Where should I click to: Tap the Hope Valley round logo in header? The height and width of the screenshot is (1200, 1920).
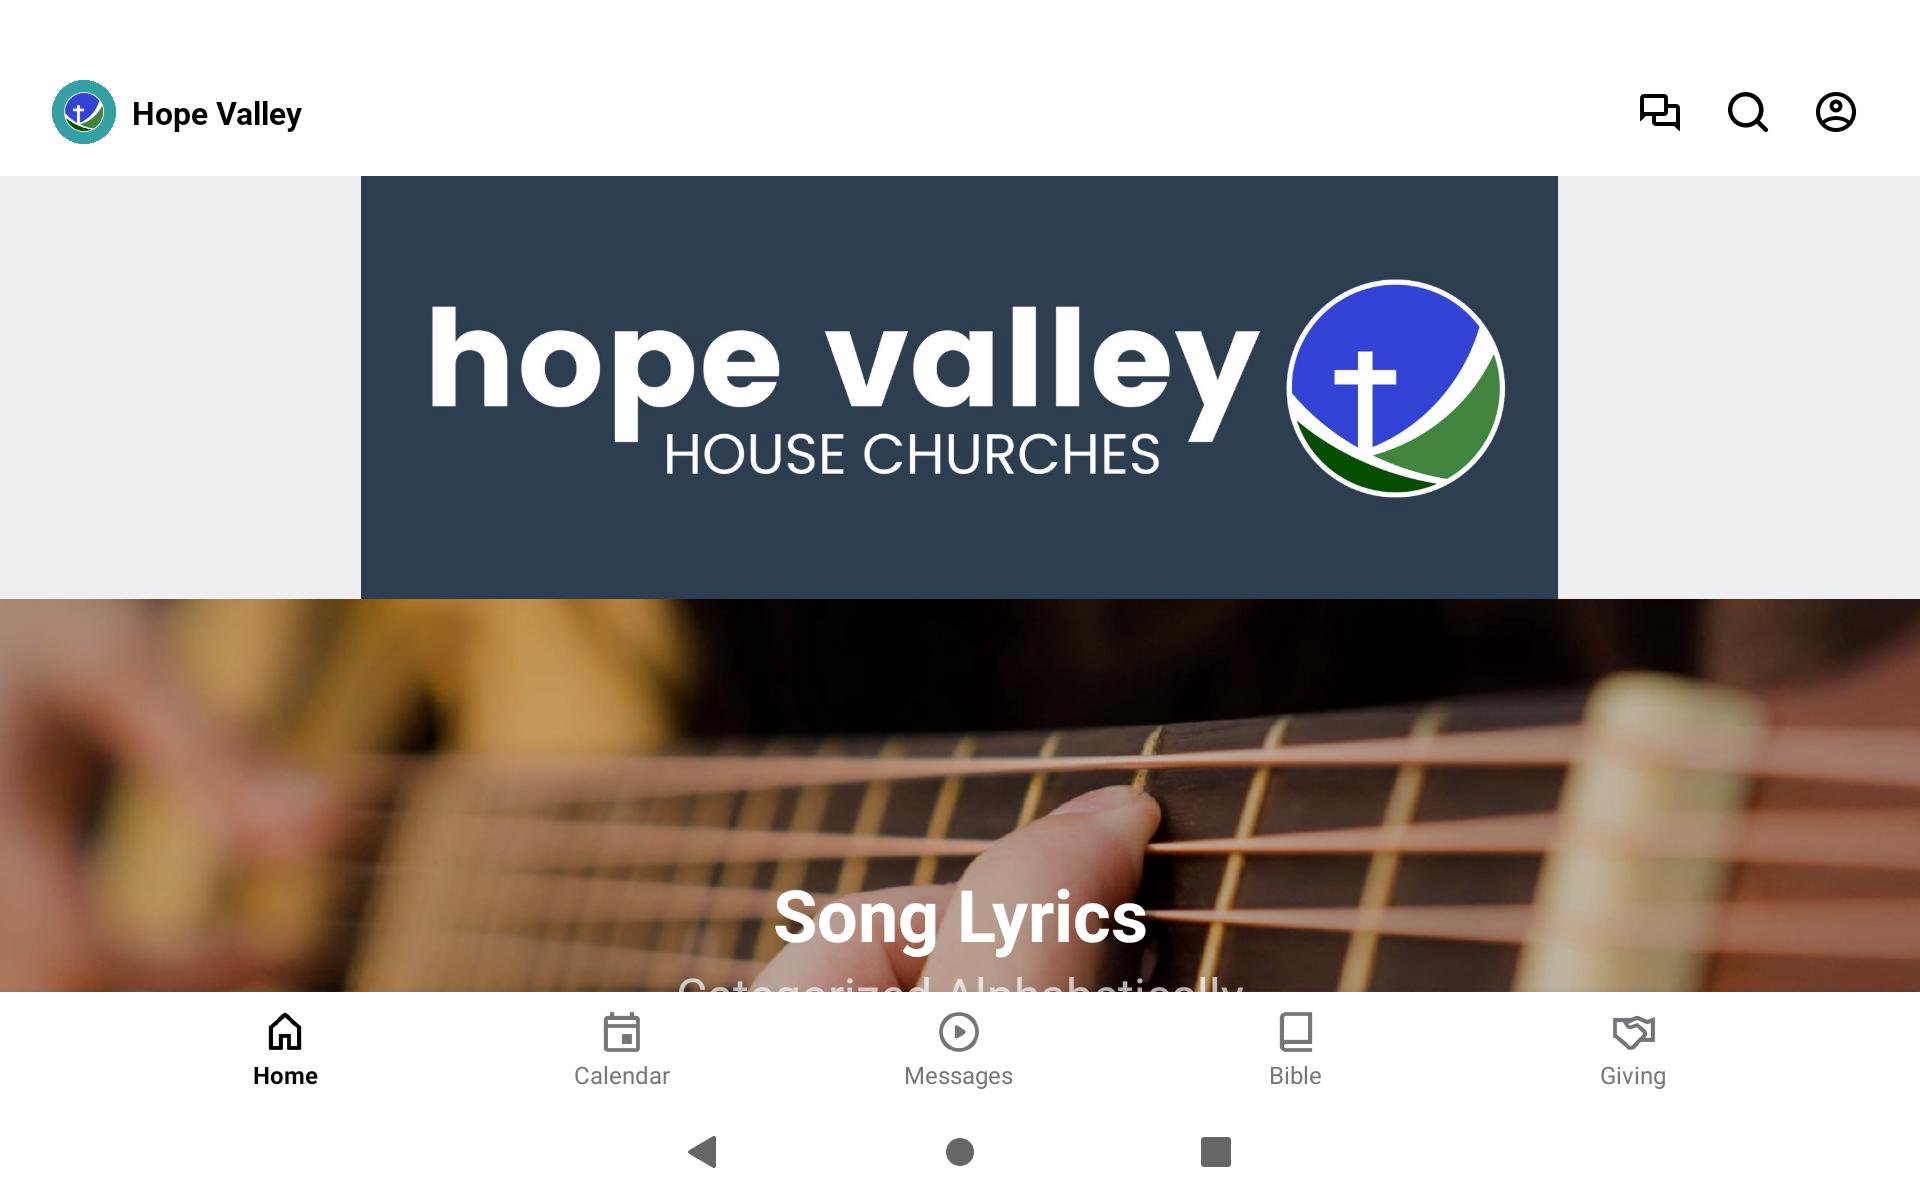click(84, 112)
